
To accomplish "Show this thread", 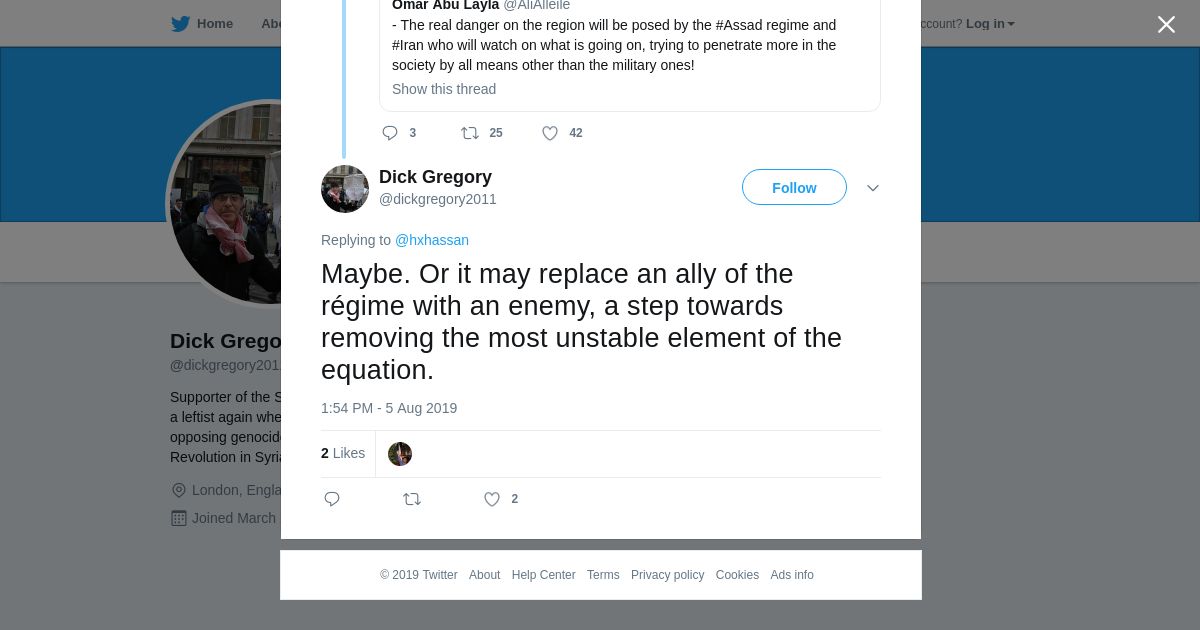I will click(444, 89).
